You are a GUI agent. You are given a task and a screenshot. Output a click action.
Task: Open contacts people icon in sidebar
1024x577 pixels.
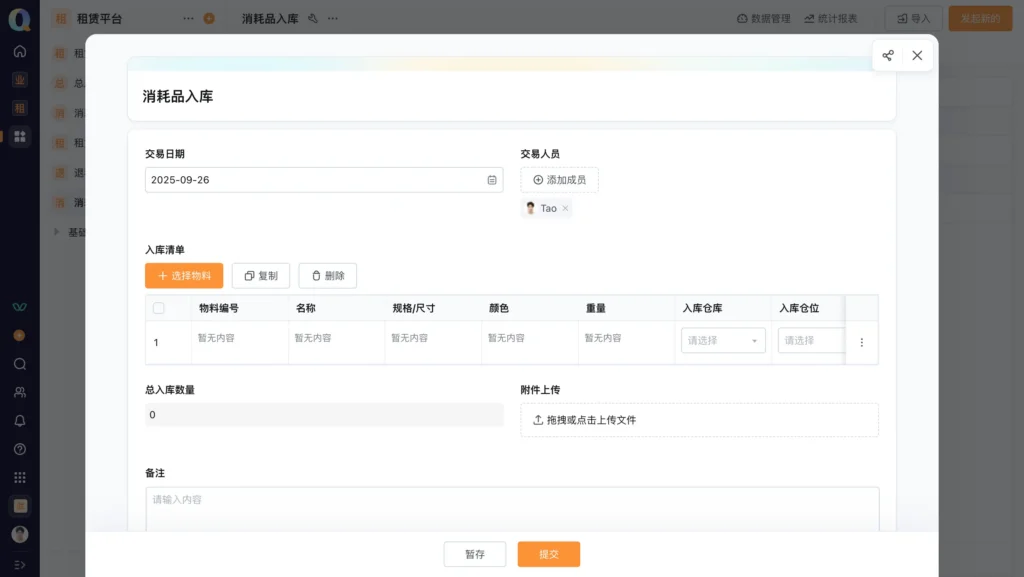20,392
